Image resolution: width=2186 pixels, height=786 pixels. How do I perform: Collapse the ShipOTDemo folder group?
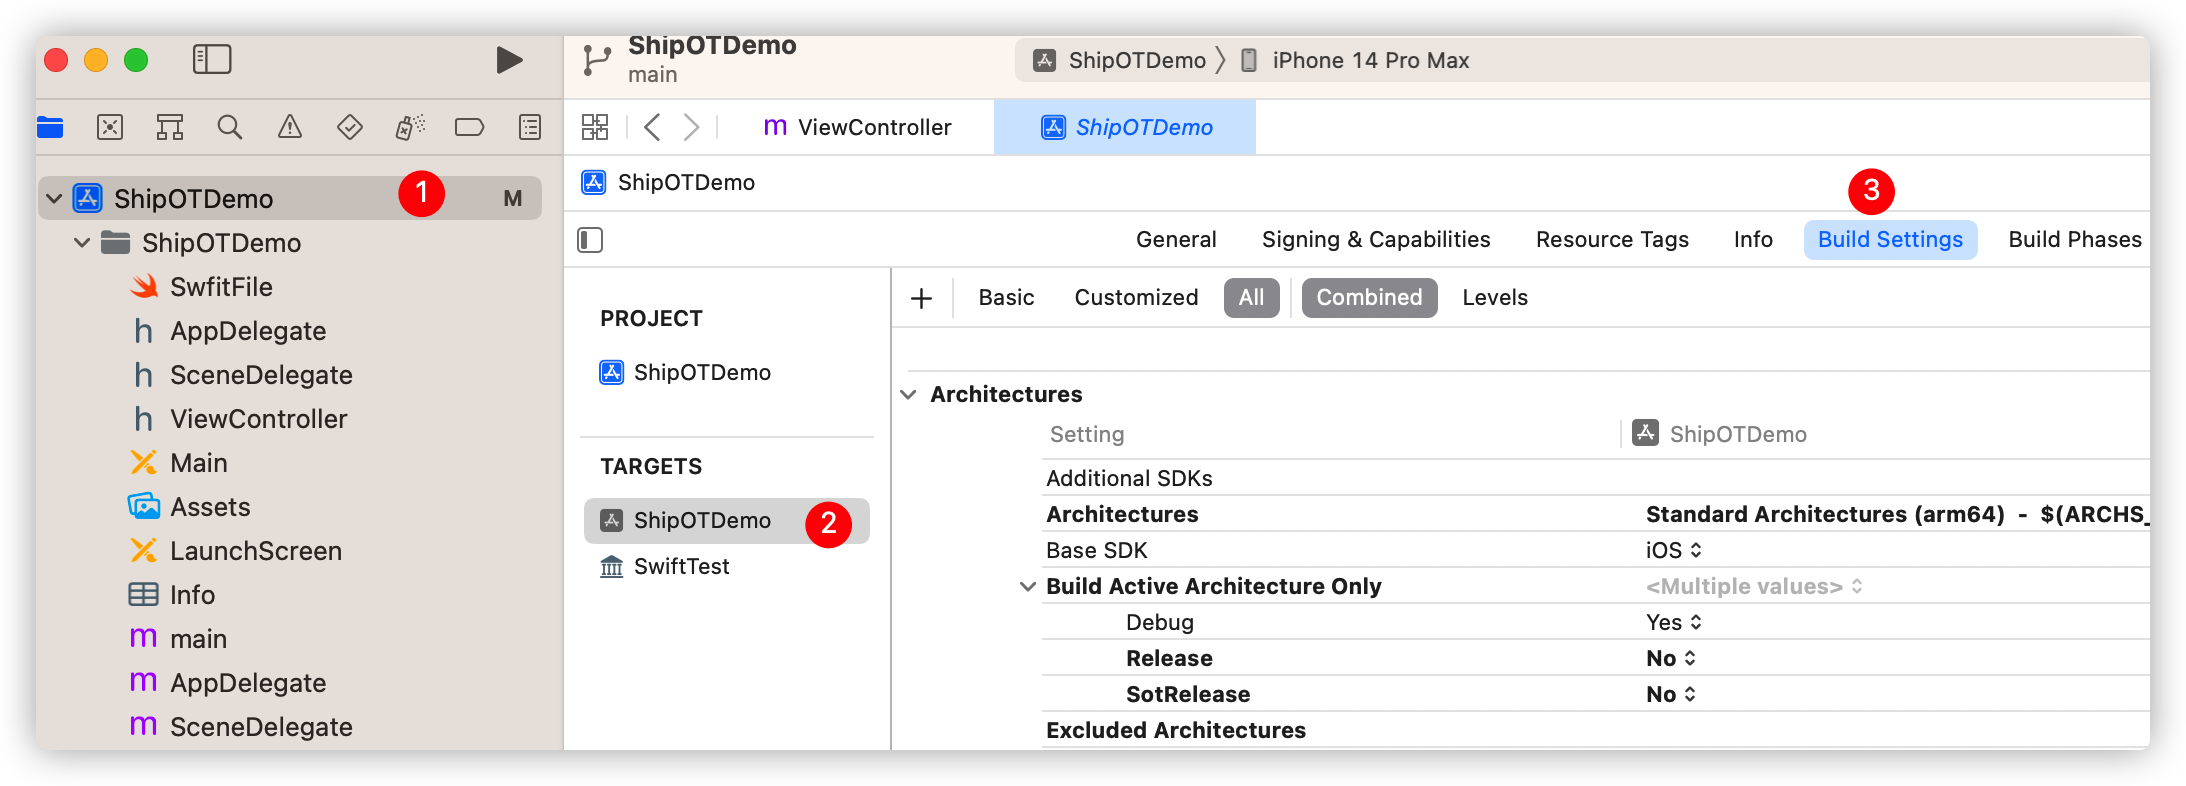click(x=82, y=243)
